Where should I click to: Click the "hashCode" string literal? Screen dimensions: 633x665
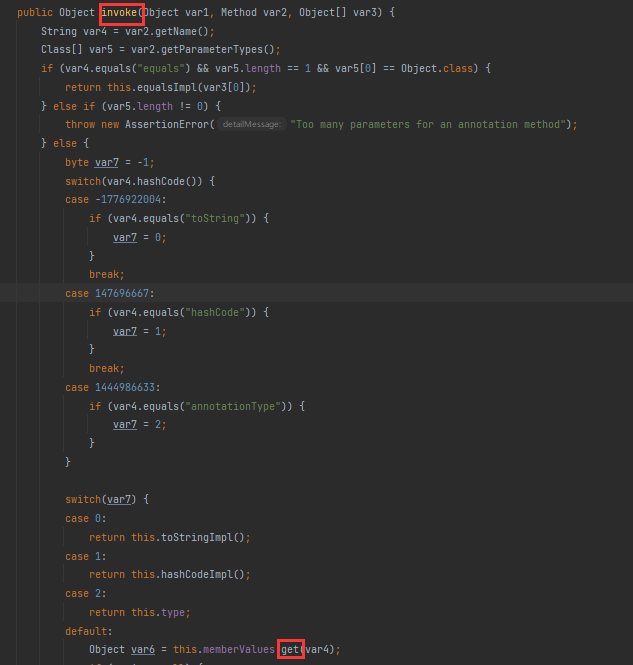coord(215,313)
